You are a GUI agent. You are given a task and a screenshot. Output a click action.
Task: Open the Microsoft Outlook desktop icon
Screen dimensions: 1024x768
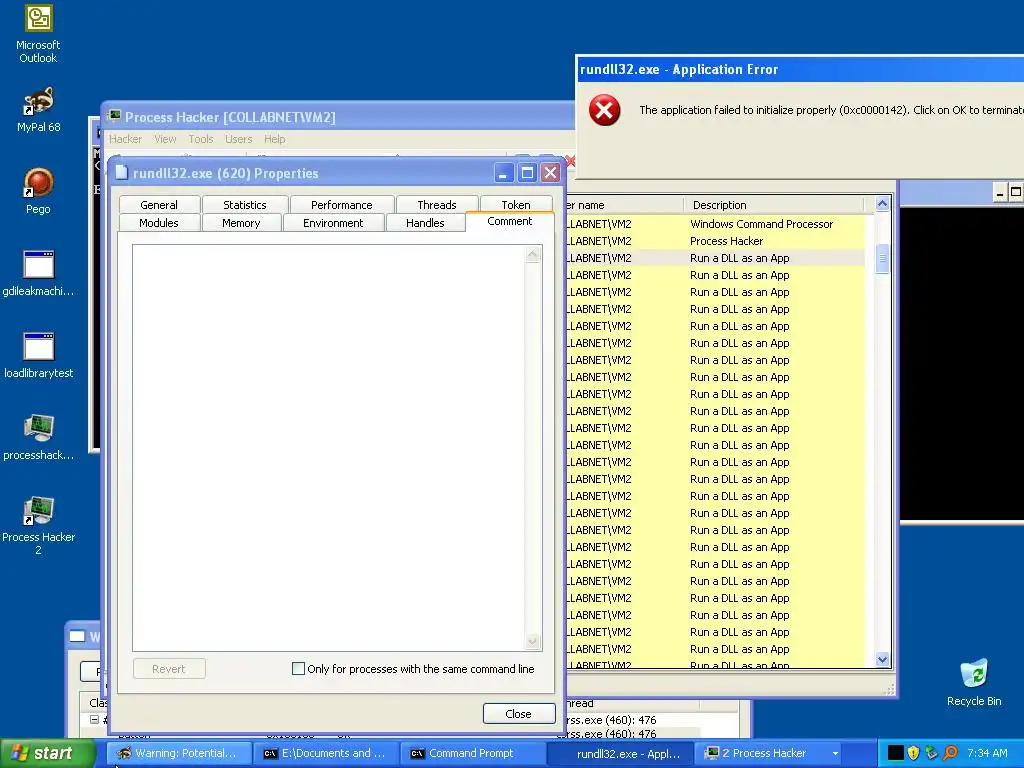click(38, 34)
